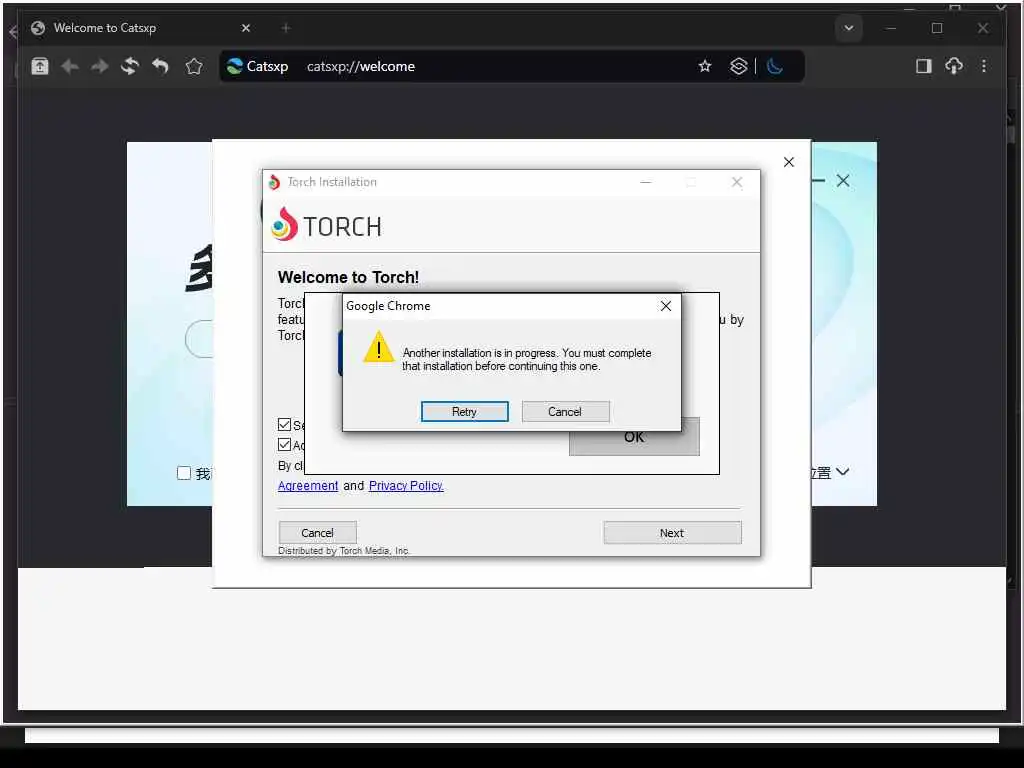Click the OK button behind the dialog
This screenshot has height=768, width=1024.
coord(634,439)
